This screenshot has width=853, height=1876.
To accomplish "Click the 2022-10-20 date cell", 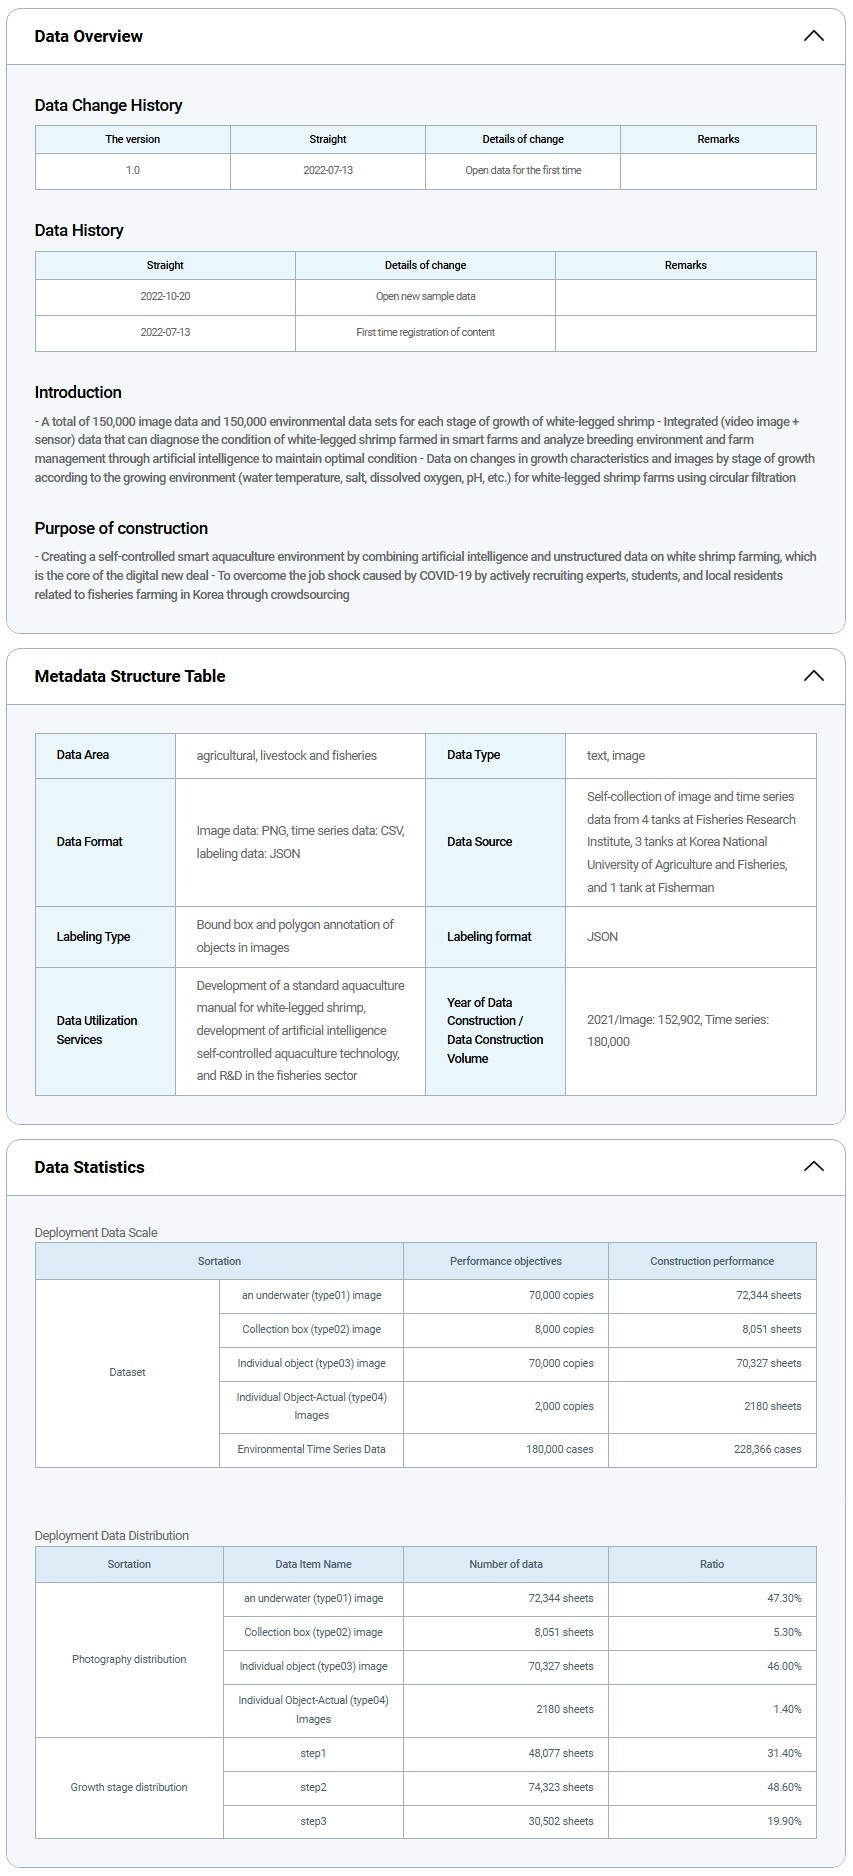I will click(x=165, y=296).
